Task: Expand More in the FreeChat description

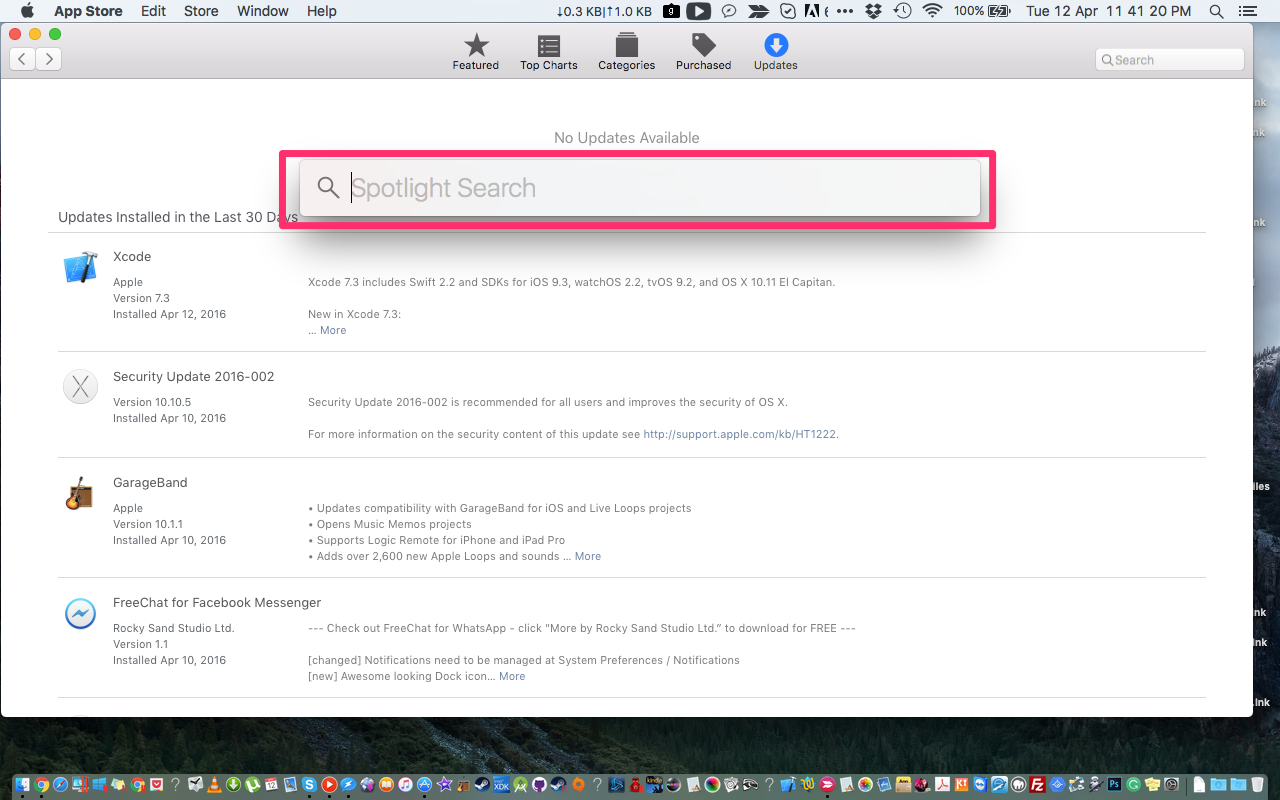Action: pos(512,676)
